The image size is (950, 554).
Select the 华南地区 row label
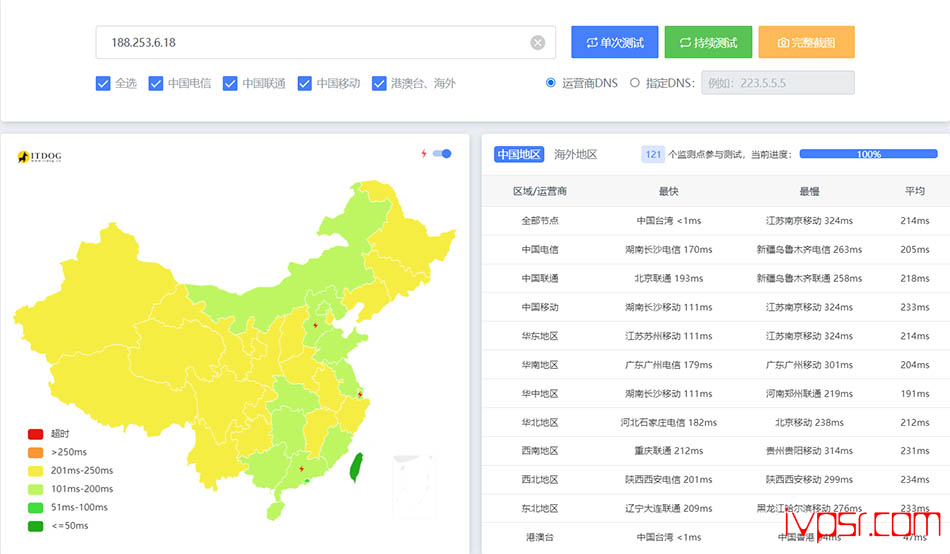[540, 365]
